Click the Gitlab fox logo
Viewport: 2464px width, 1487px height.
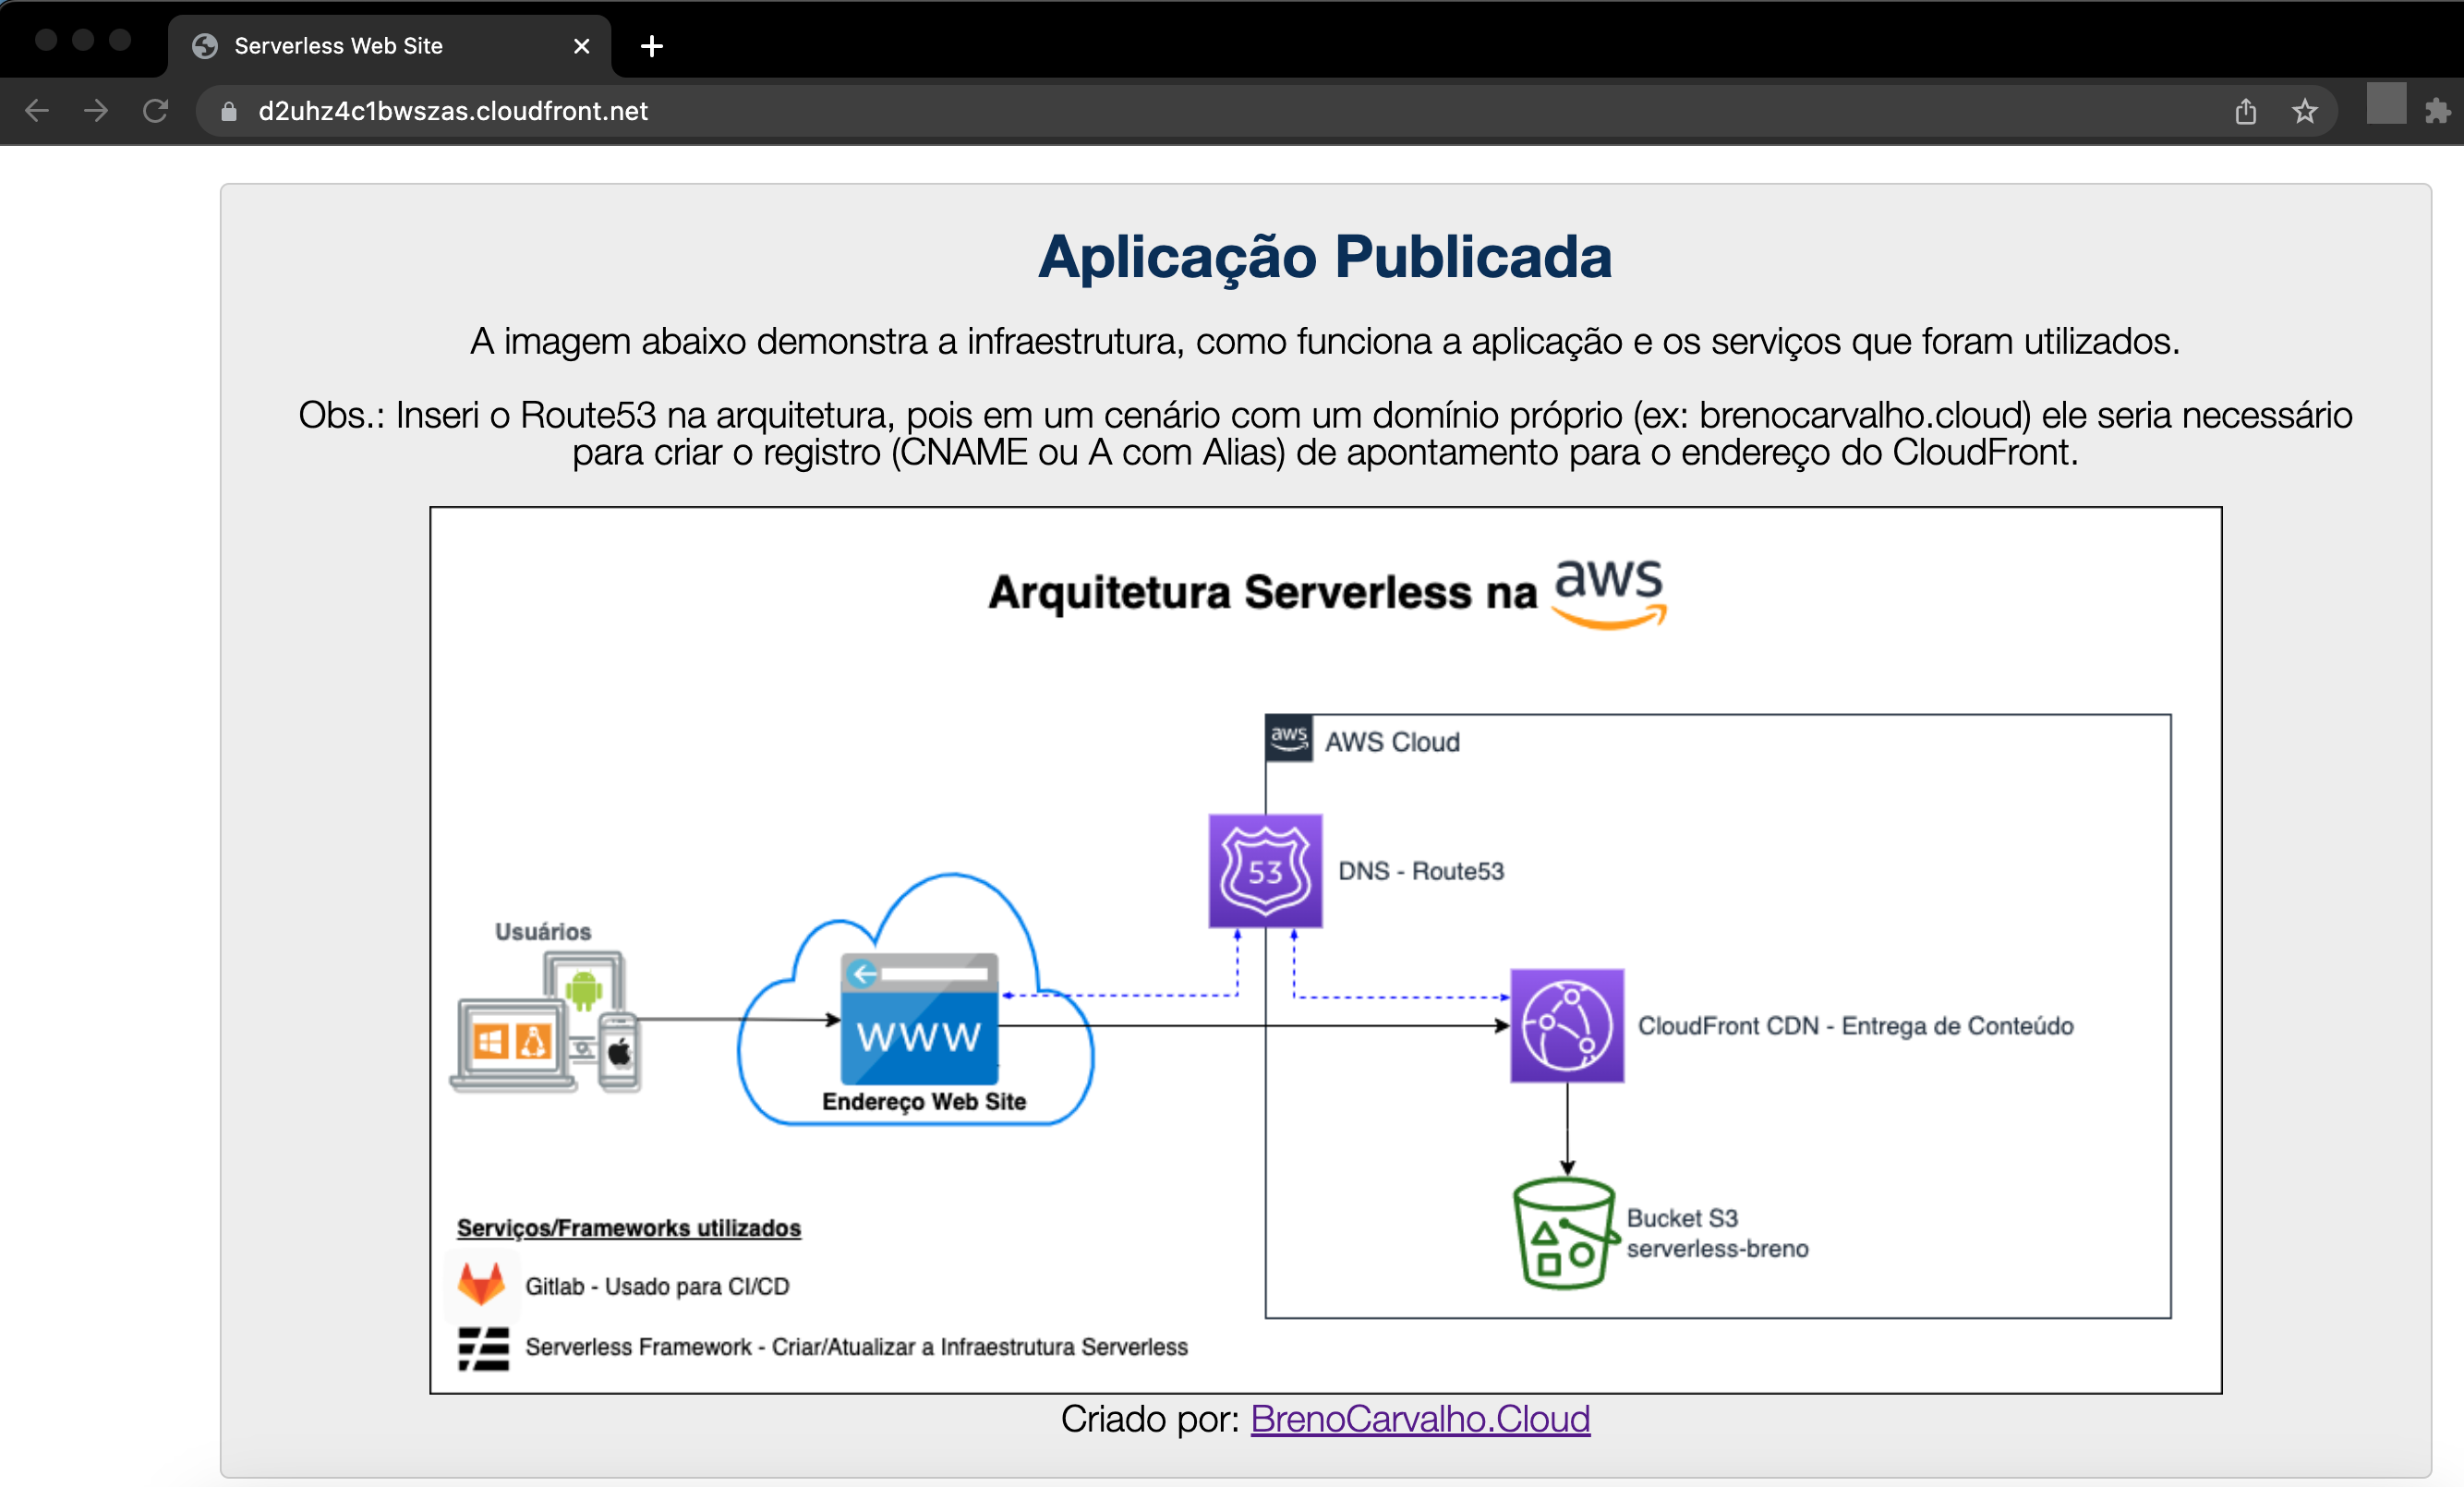click(481, 1284)
